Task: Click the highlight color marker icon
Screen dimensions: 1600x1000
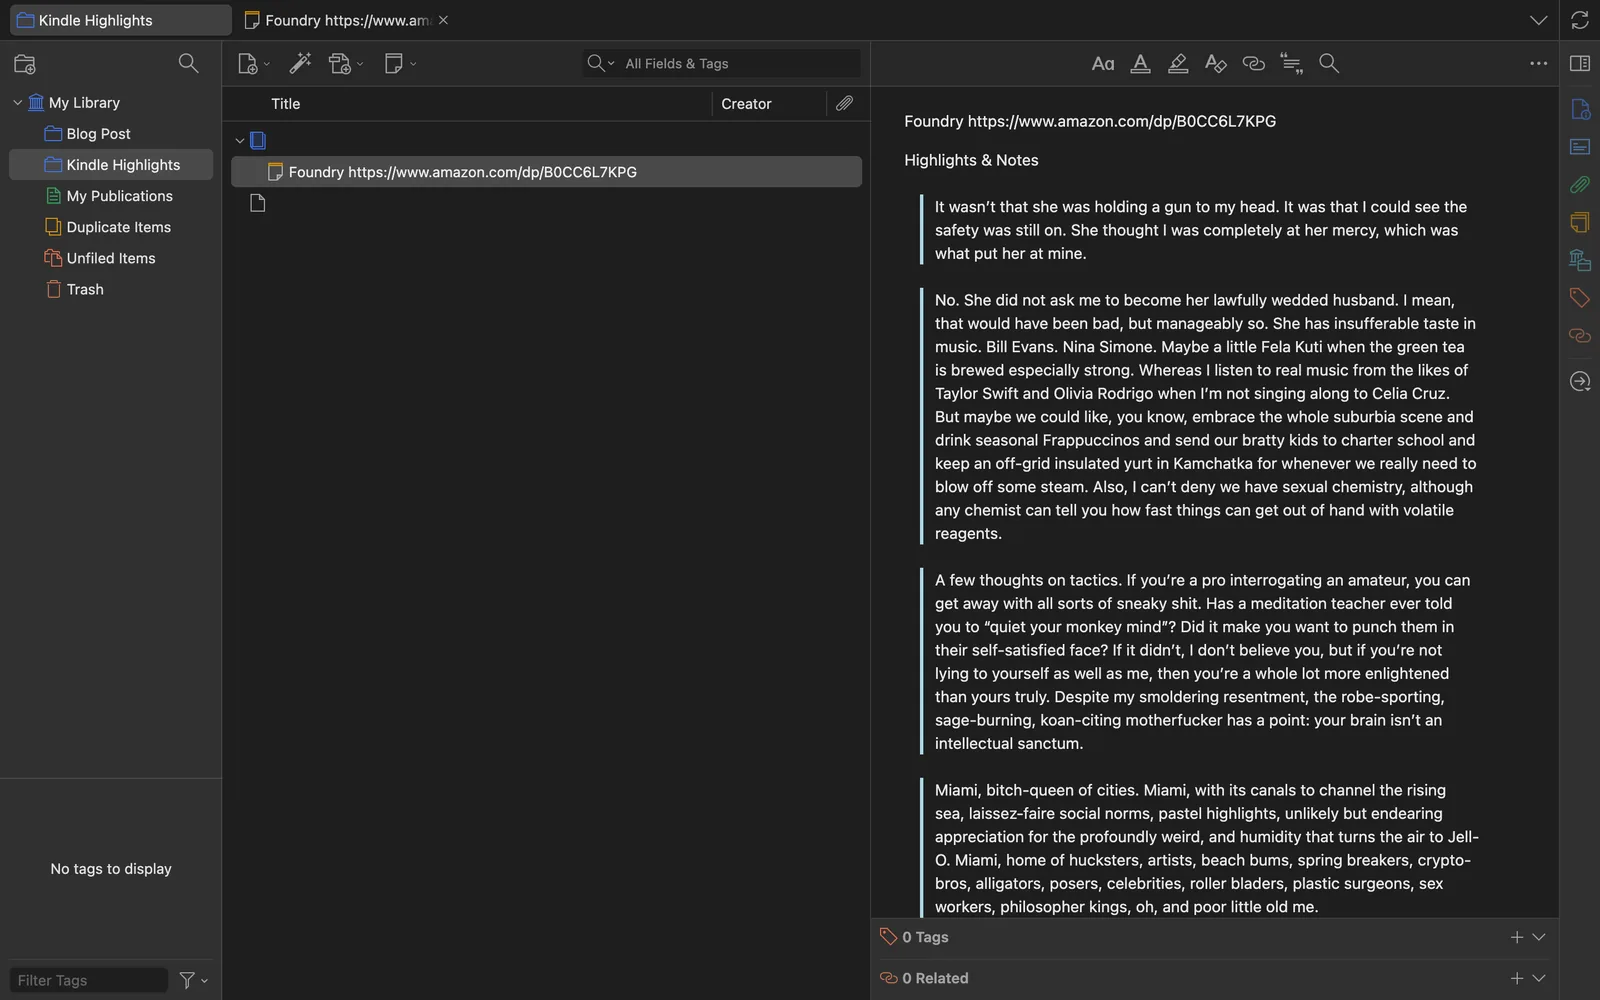Action: [1178, 64]
